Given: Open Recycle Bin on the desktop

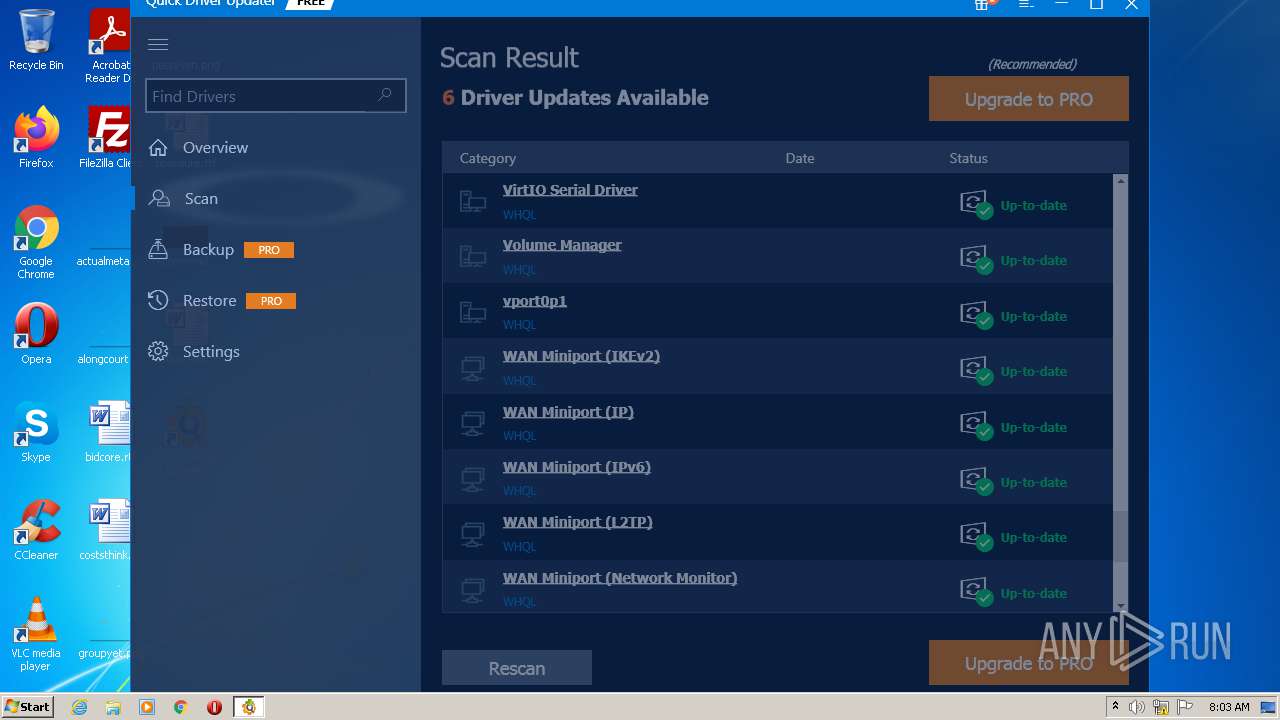Looking at the screenshot, I should tap(36, 40).
